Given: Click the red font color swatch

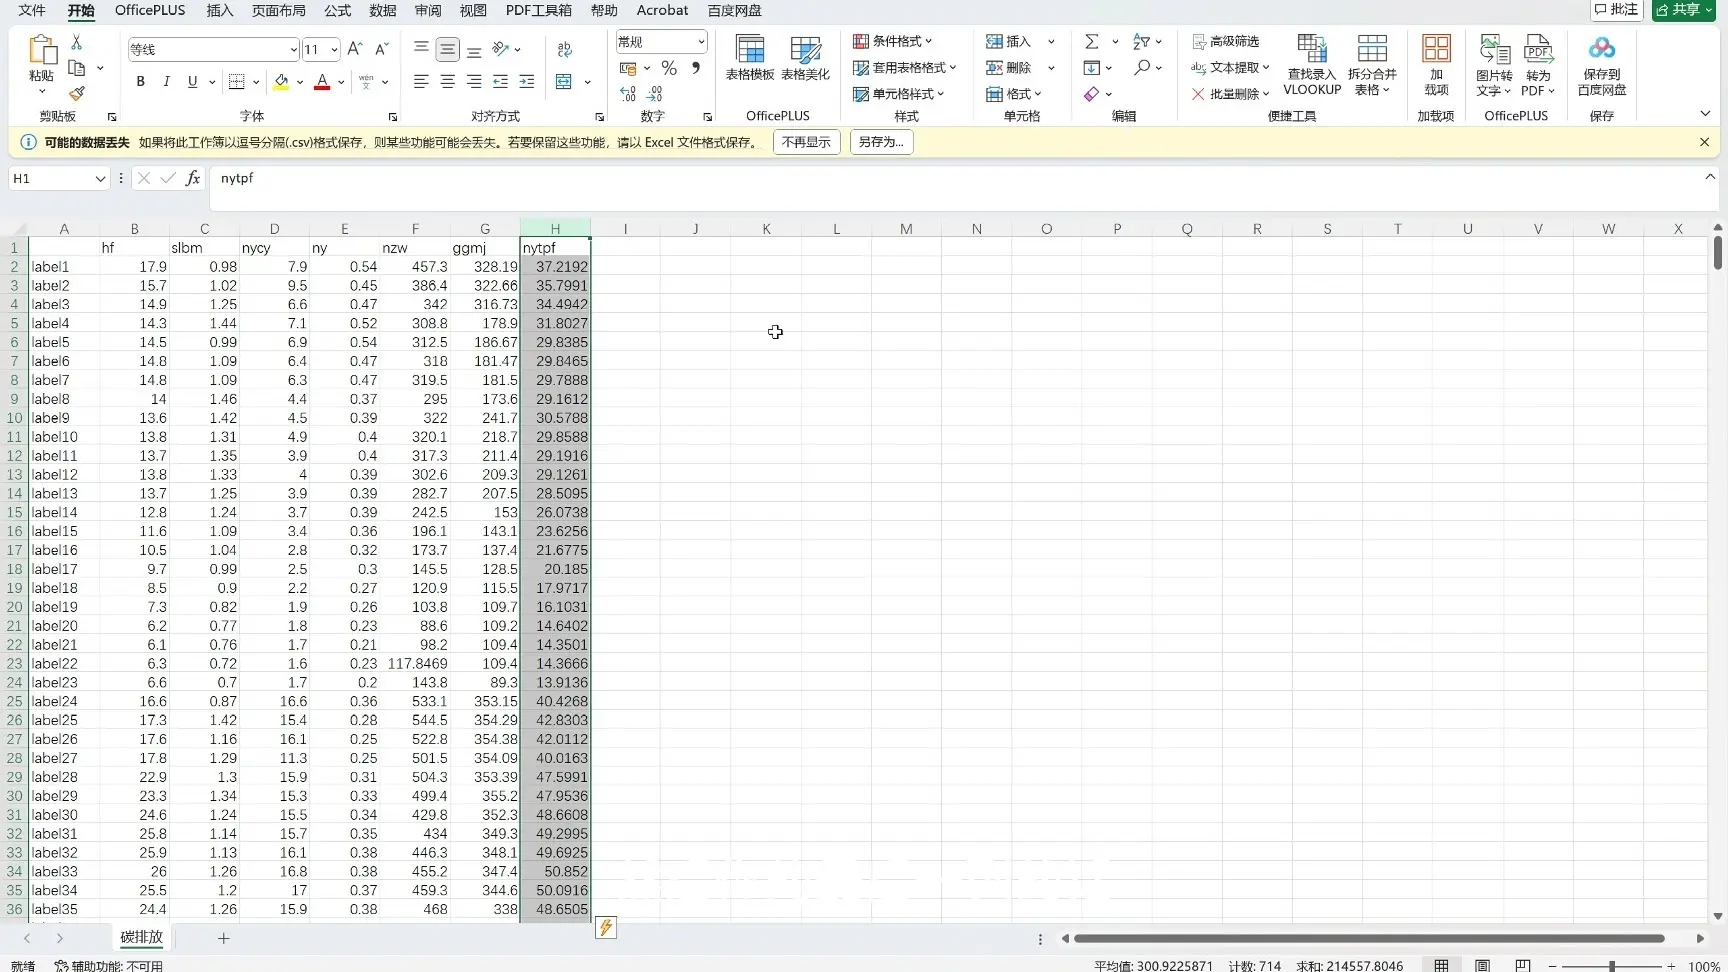Looking at the screenshot, I should click(x=322, y=82).
